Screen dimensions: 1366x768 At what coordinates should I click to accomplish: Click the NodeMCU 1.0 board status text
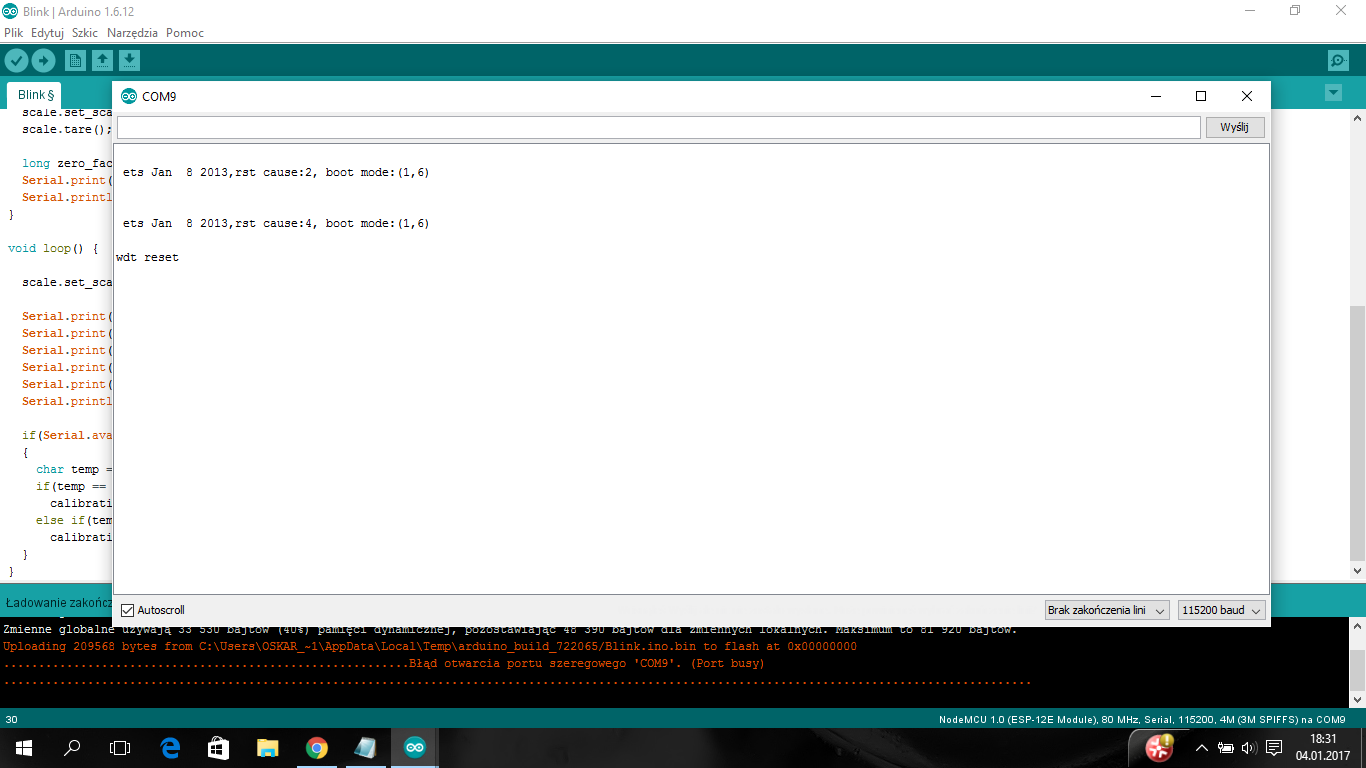tap(1142, 720)
